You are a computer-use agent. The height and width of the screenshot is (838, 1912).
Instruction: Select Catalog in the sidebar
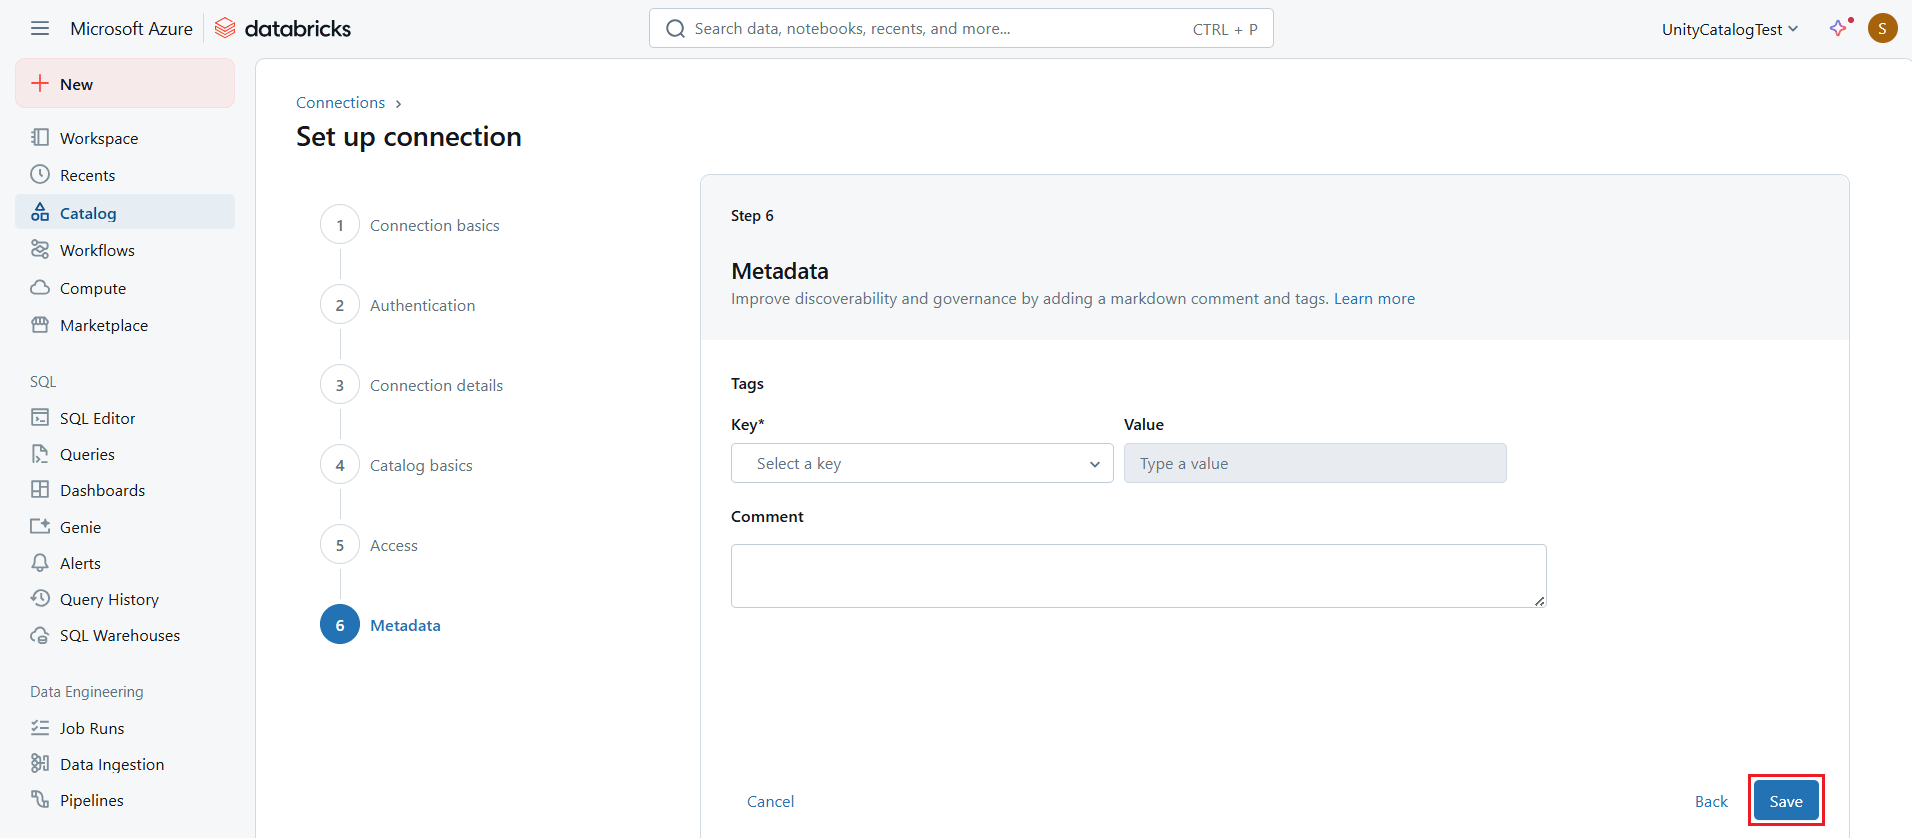pyautogui.click(x=88, y=213)
